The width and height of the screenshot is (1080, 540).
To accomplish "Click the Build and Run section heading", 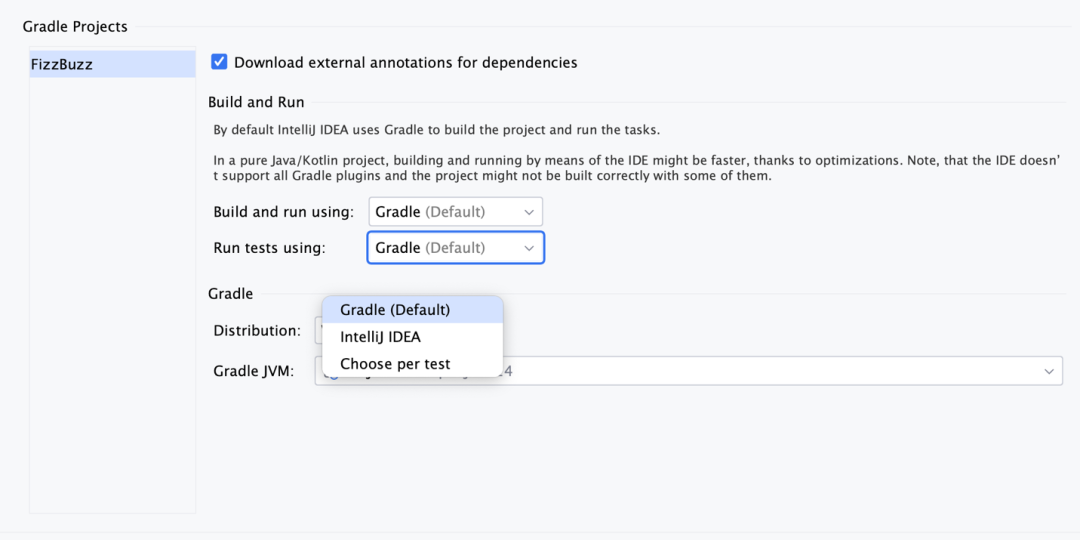I will tap(256, 103).
